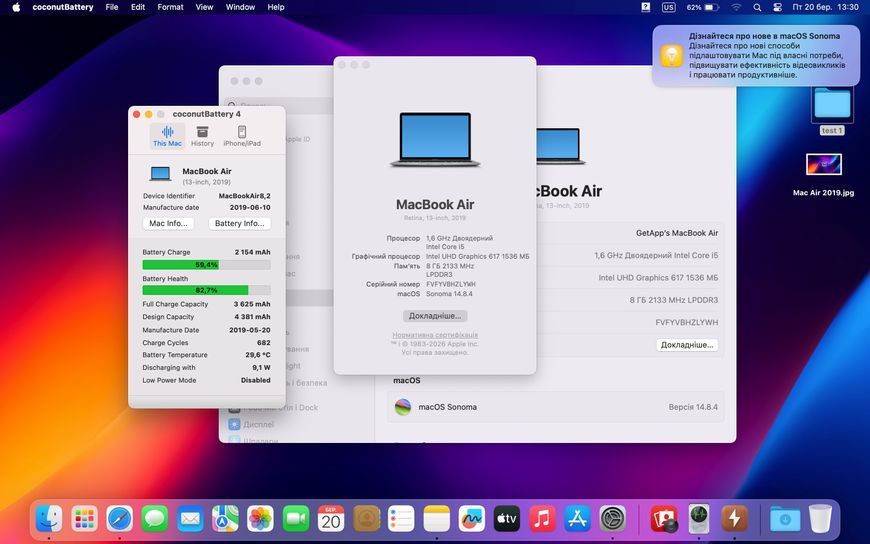Viewport: 870px width, 544px height.
Task: Open Spotlight search from the menu bar
Action: coord(757,7)
